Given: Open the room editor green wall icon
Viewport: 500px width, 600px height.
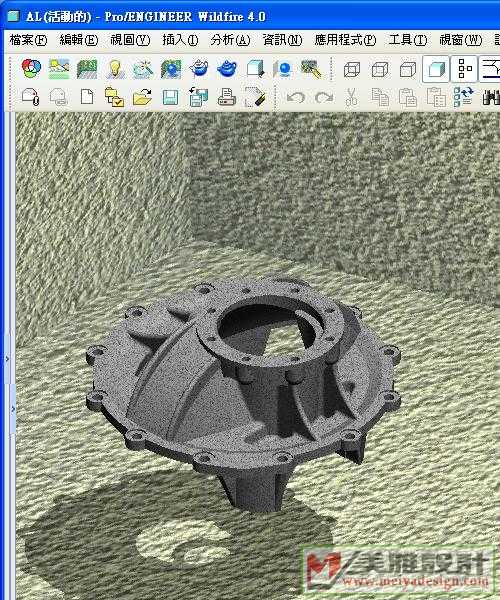Looking at the screenshot, I should [x=87, y=69].
